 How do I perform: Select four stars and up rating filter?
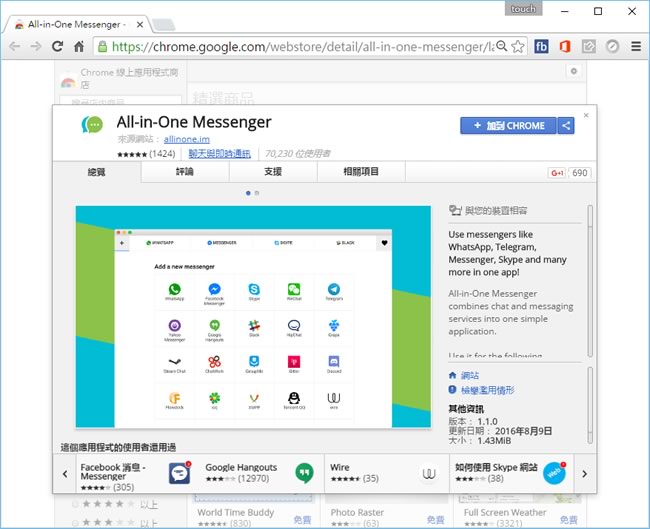point(115,504)
